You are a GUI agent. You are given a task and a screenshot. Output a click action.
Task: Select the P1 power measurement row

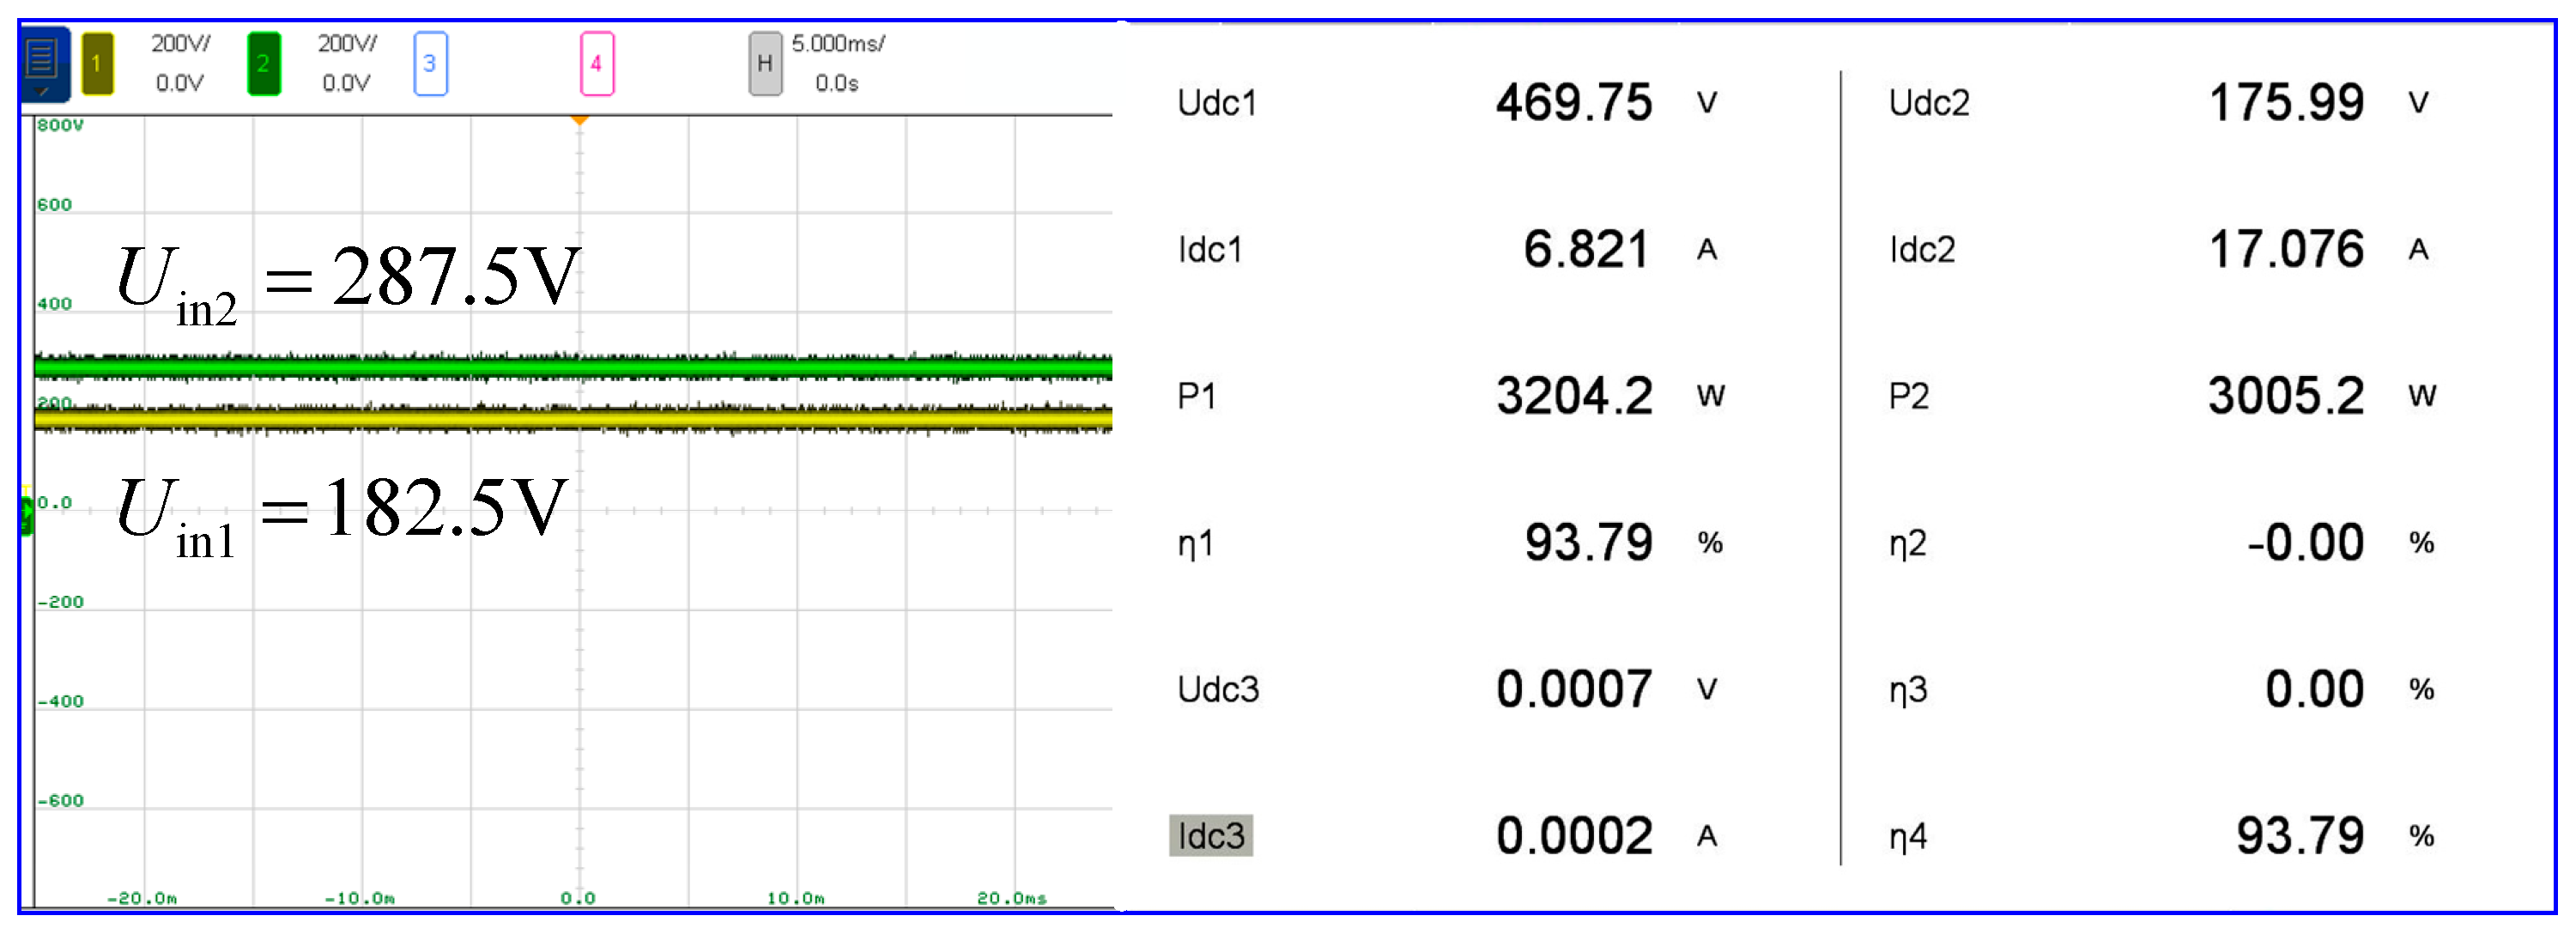click(1196, 397)
